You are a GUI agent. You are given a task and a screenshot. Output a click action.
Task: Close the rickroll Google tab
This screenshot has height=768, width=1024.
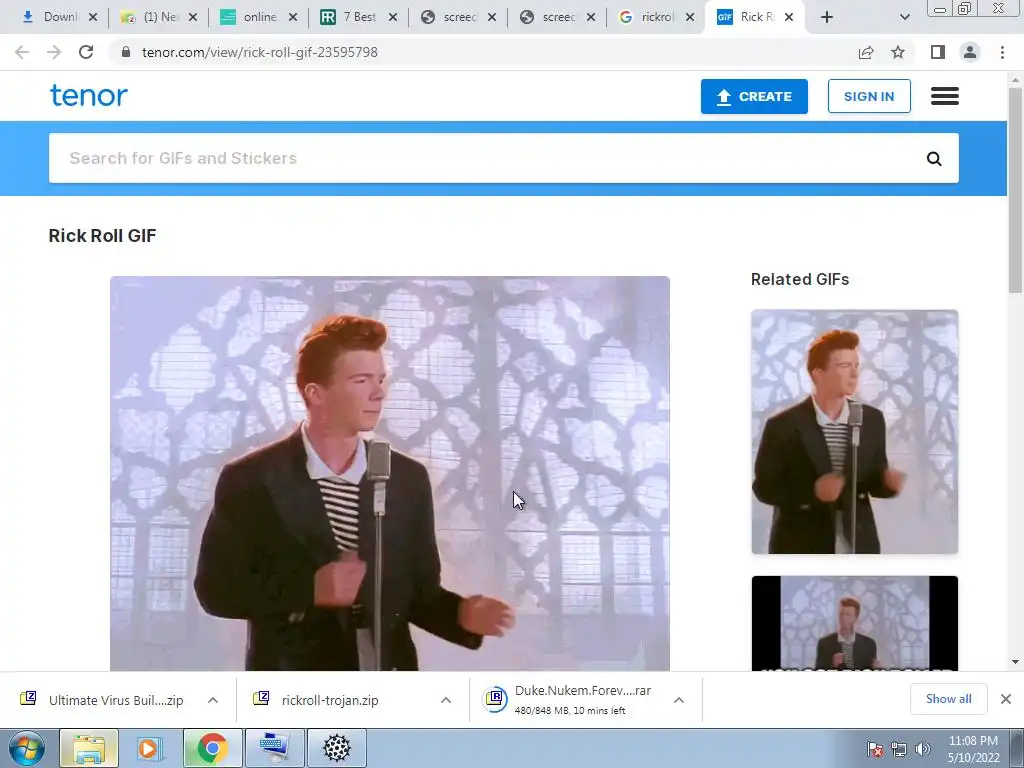690,17
